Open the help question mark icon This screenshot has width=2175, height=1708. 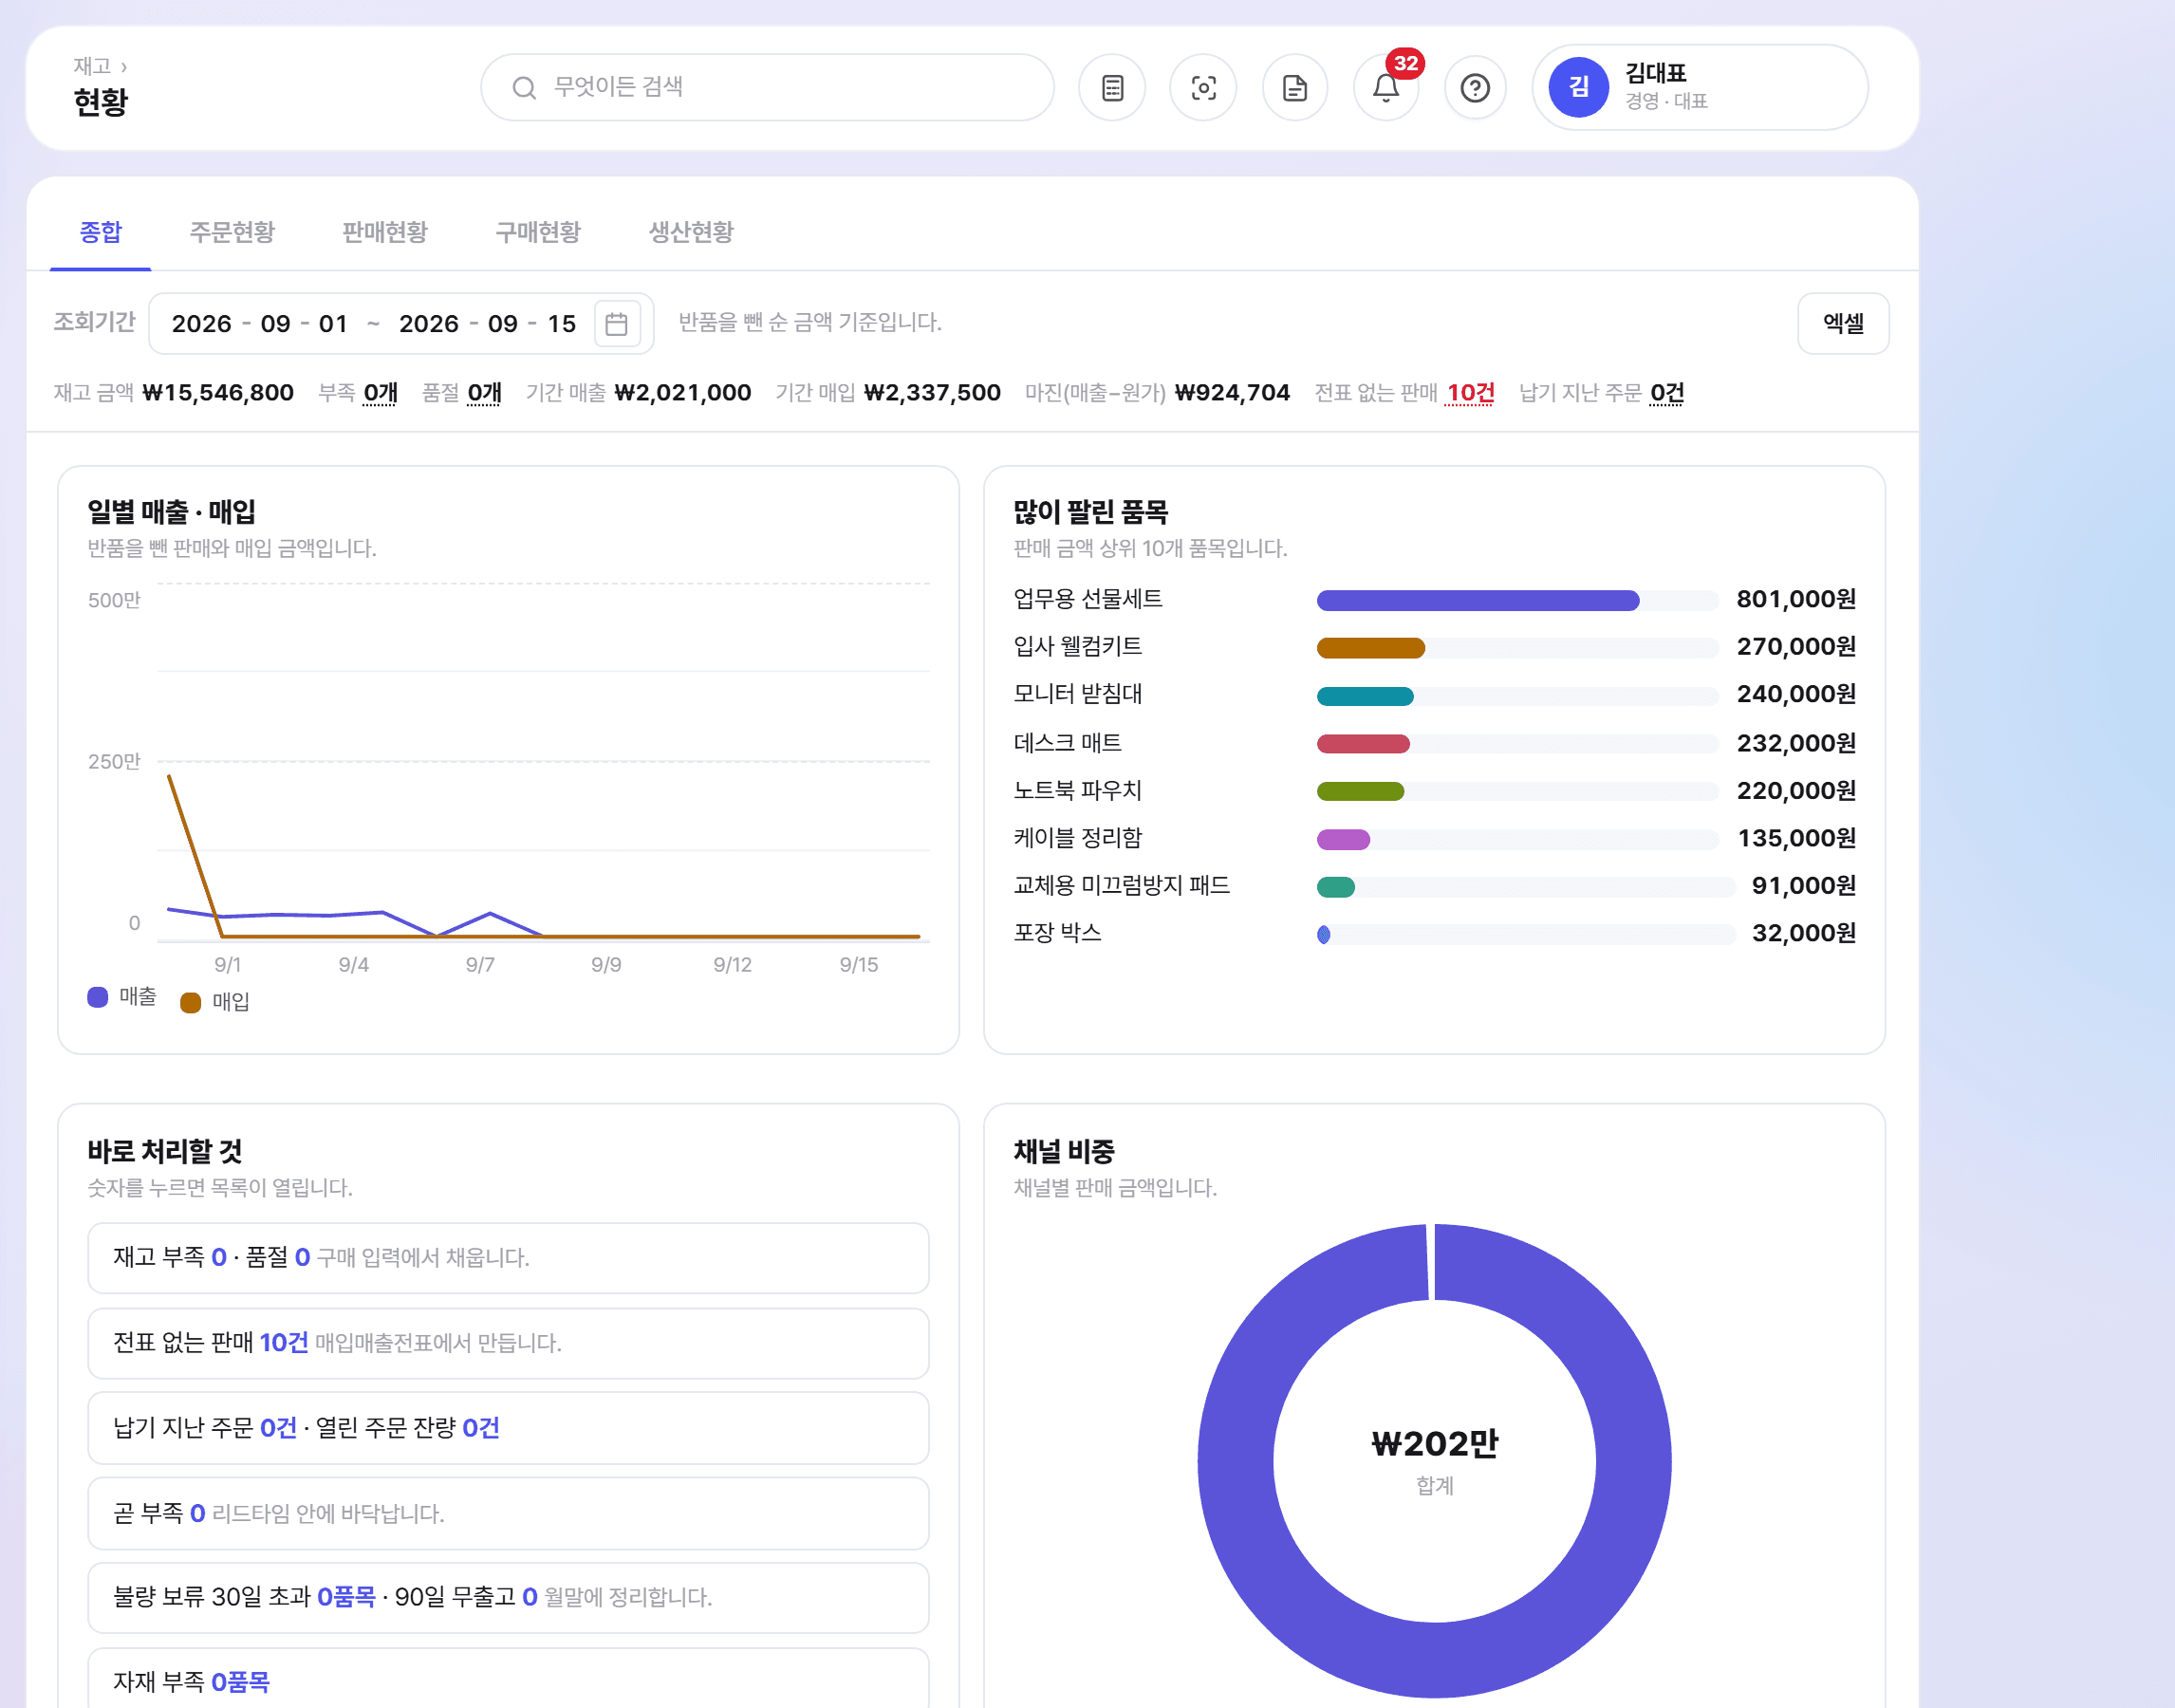(1475, 88)
